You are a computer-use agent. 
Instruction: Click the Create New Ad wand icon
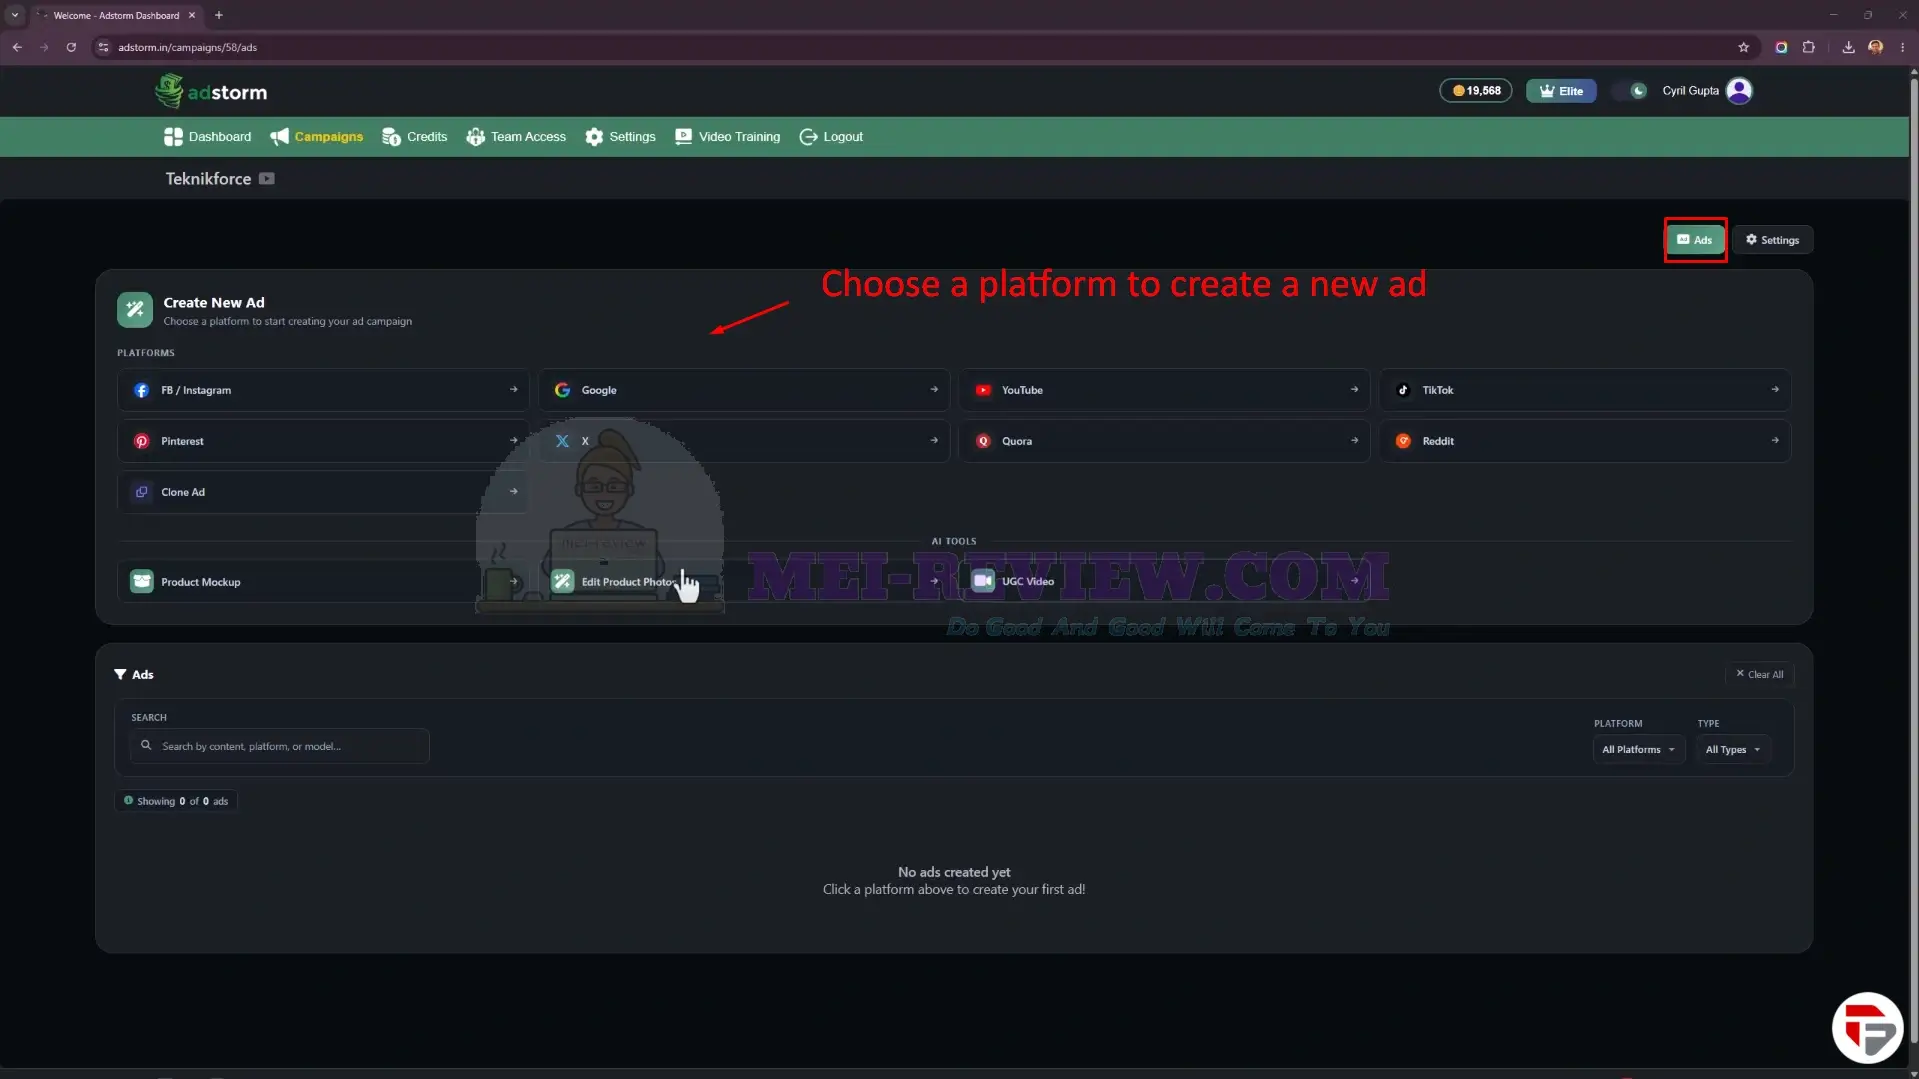coord(135,310)
